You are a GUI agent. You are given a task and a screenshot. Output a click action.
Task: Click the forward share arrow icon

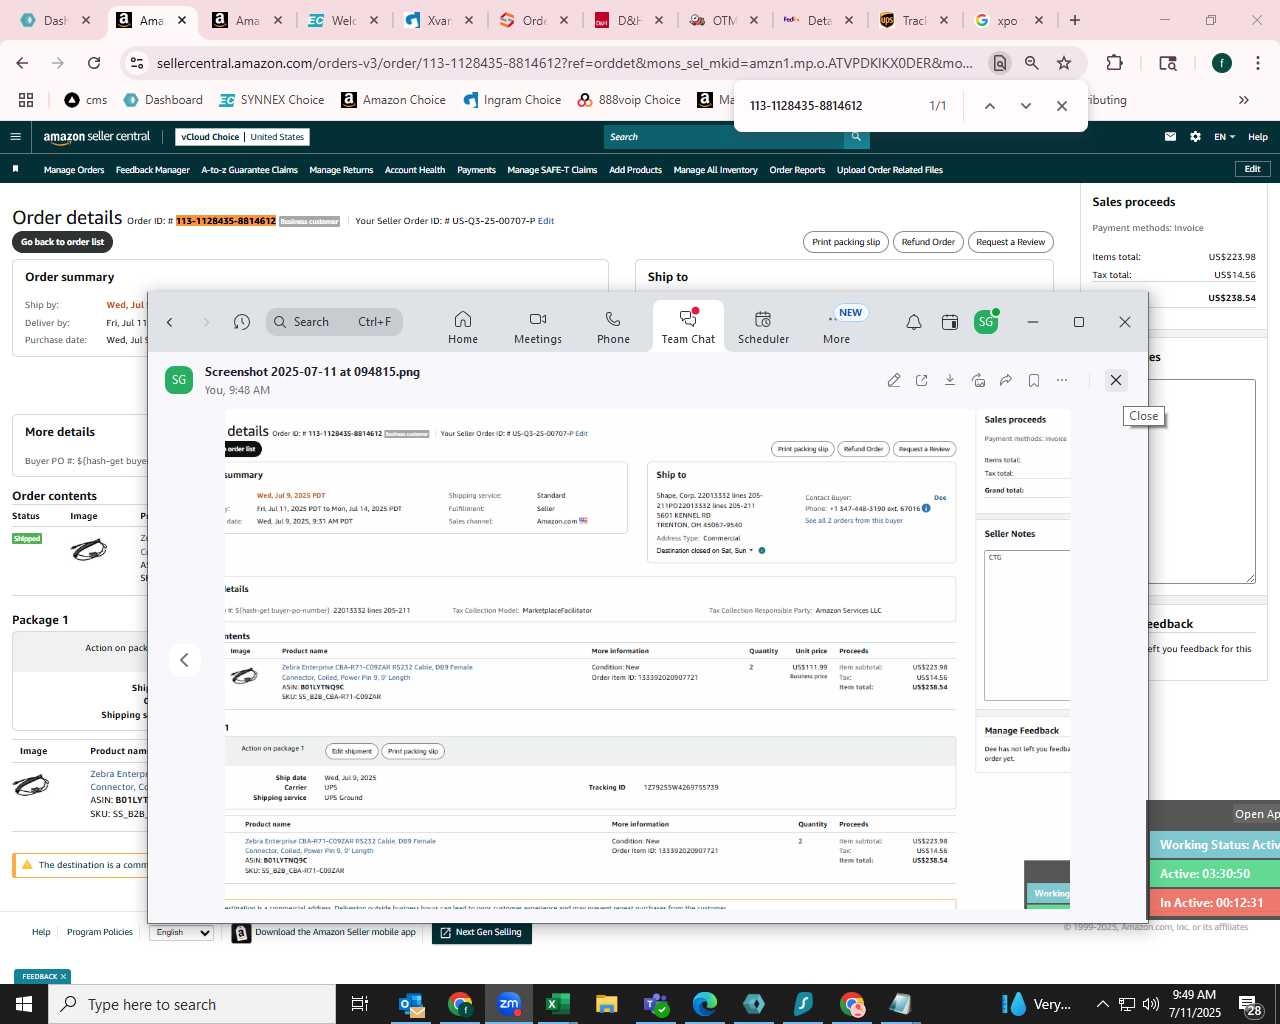(x=1006, y=380)
